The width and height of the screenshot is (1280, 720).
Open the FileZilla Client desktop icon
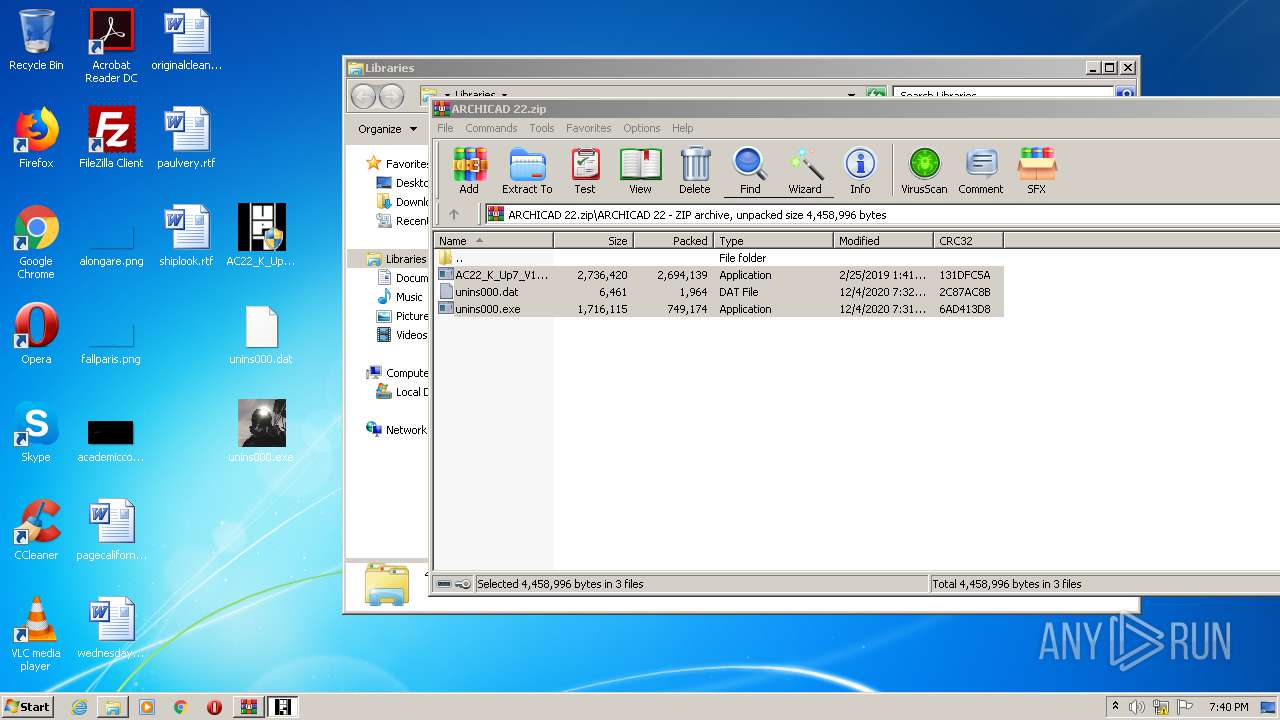pyautogui.click(x=111, y=138)
